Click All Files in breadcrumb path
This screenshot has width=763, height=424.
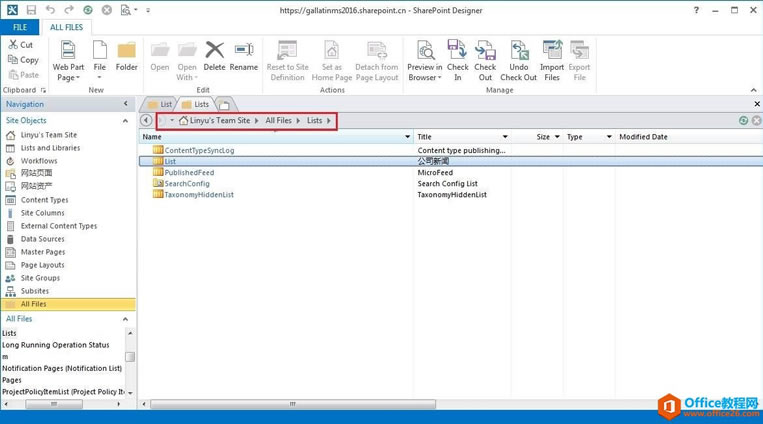click(279, 121)
